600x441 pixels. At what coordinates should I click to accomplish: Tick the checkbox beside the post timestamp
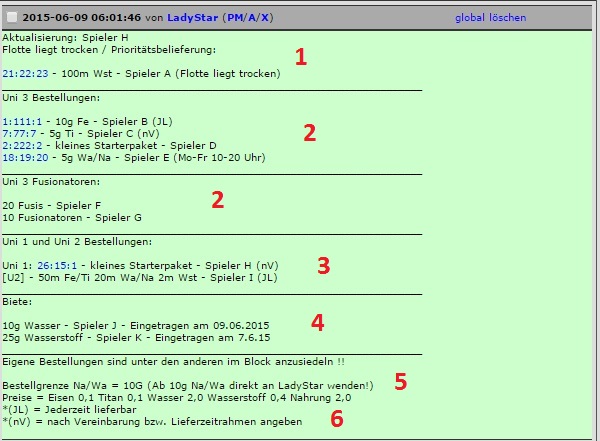pyautogui.click(x=13, y=18)
